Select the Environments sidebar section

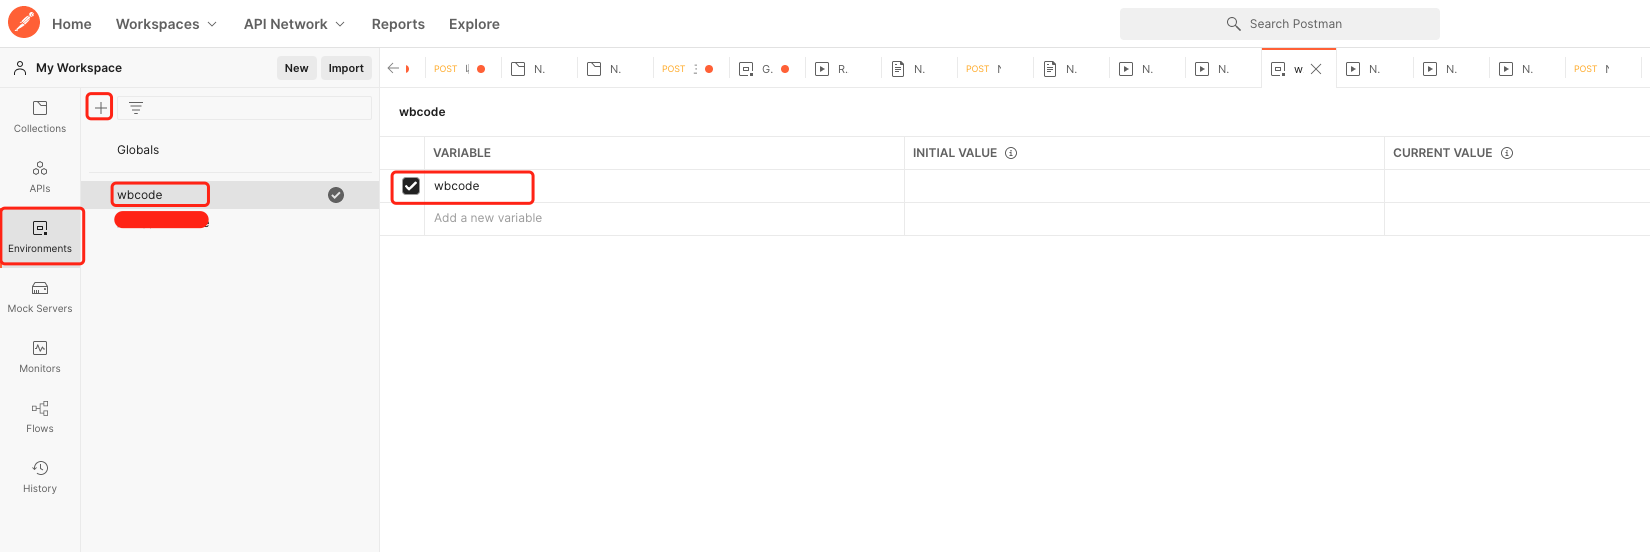click(40, 237)
